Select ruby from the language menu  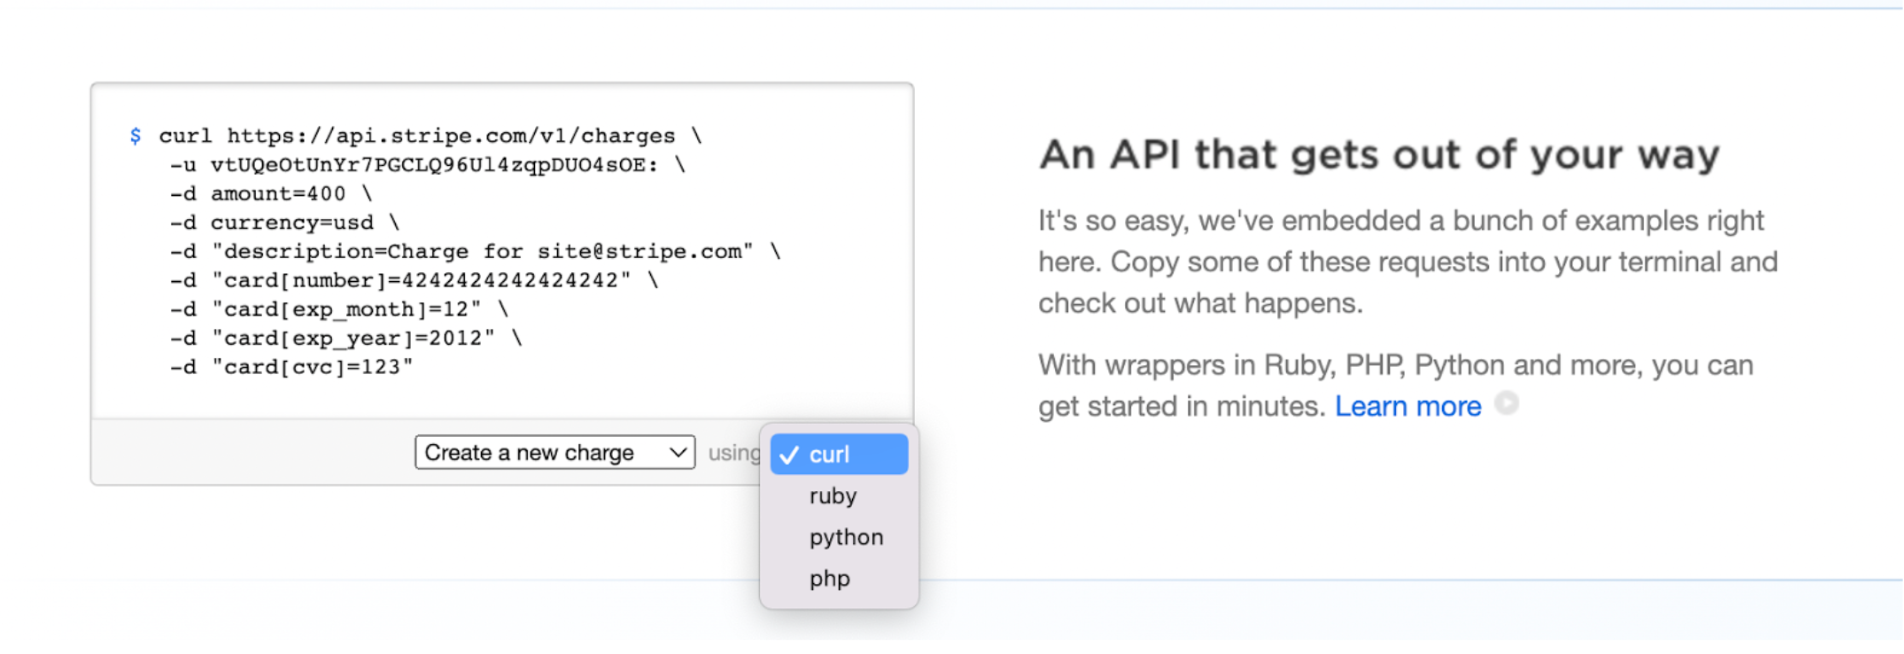(833, 496)
